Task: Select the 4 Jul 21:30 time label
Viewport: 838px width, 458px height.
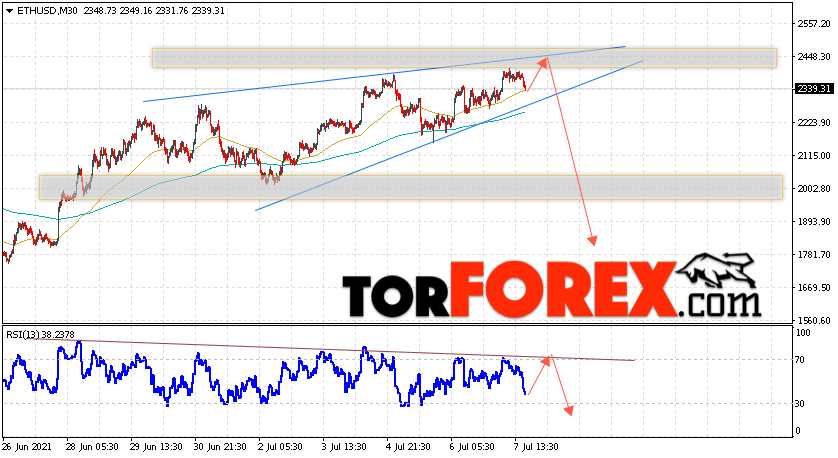Action: 409,447
